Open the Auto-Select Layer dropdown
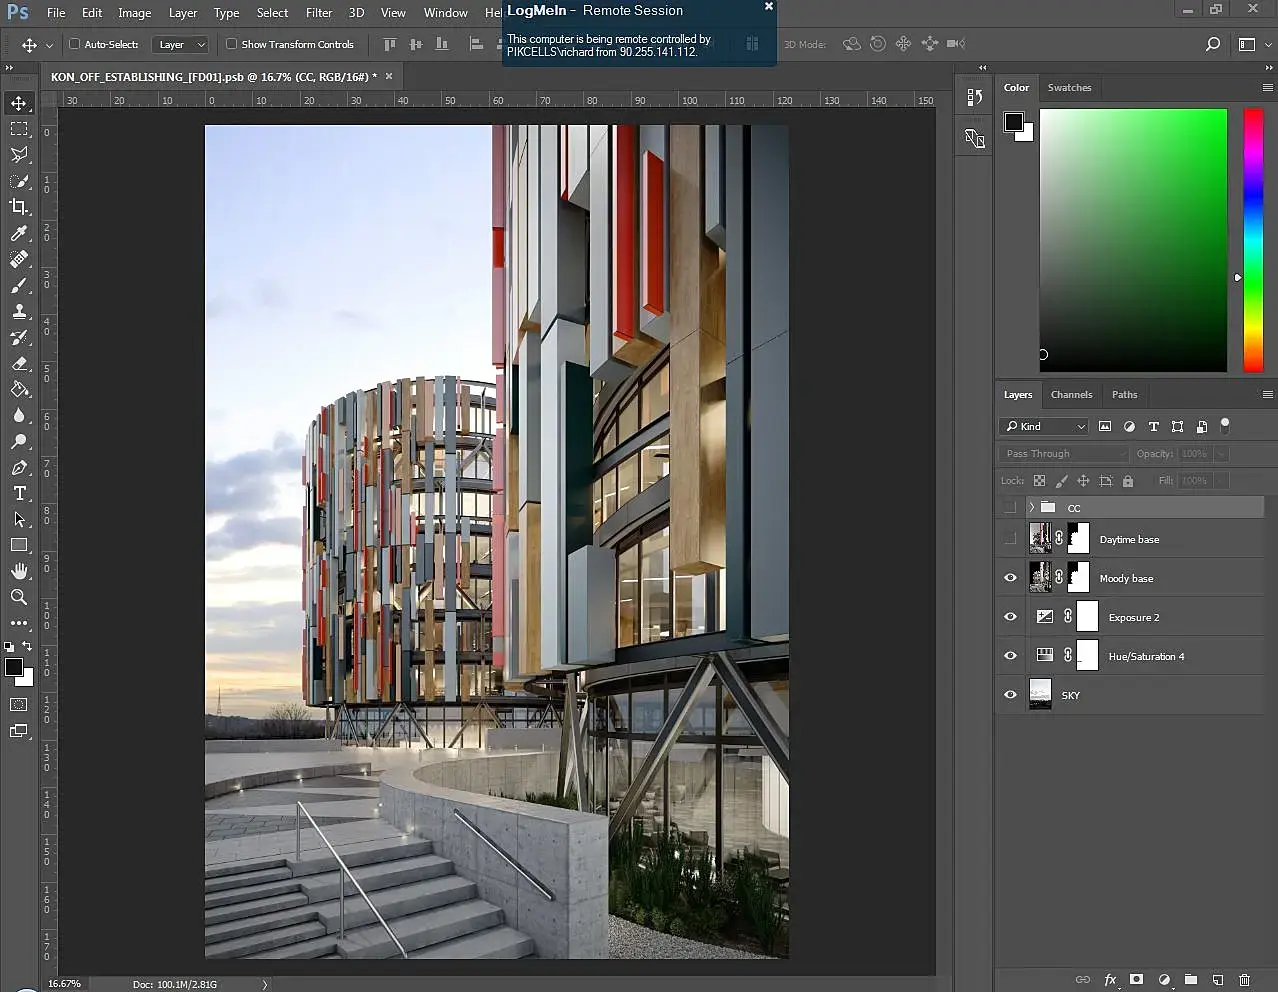The width and height of the screenshot is (1278, 992). (x=180, y=44)
